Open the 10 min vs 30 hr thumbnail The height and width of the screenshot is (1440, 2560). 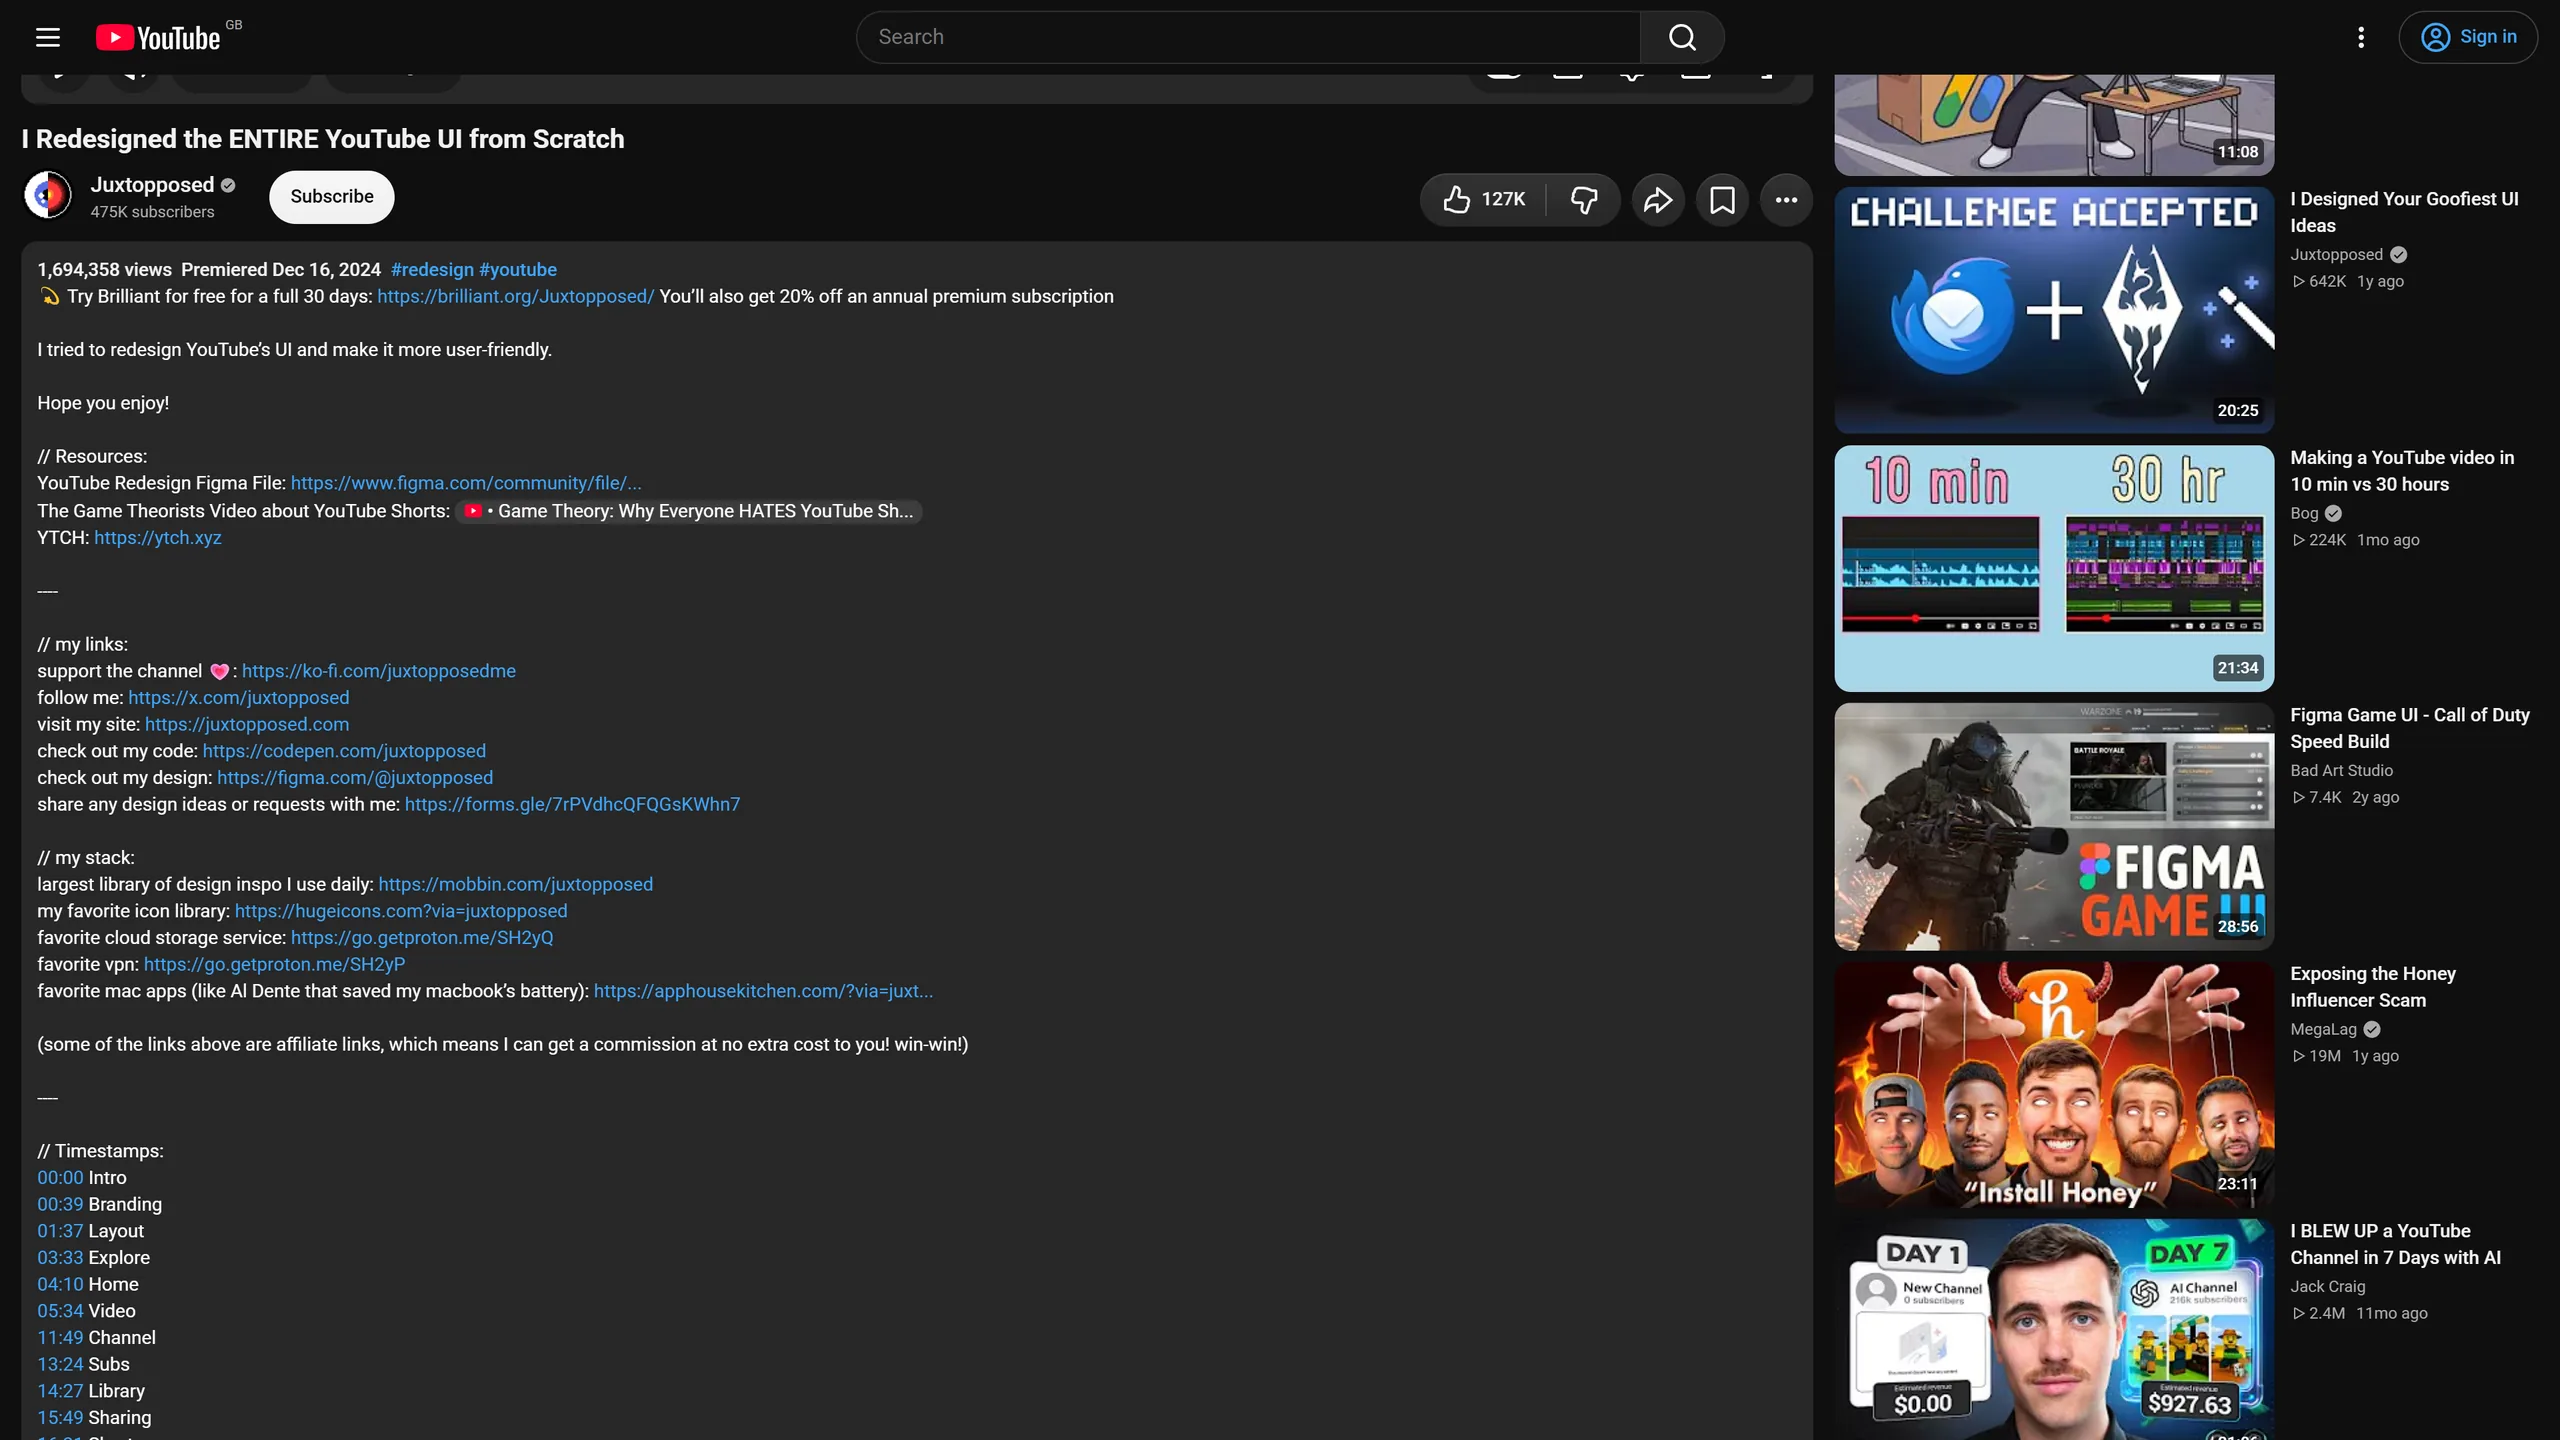[2054, 568]
